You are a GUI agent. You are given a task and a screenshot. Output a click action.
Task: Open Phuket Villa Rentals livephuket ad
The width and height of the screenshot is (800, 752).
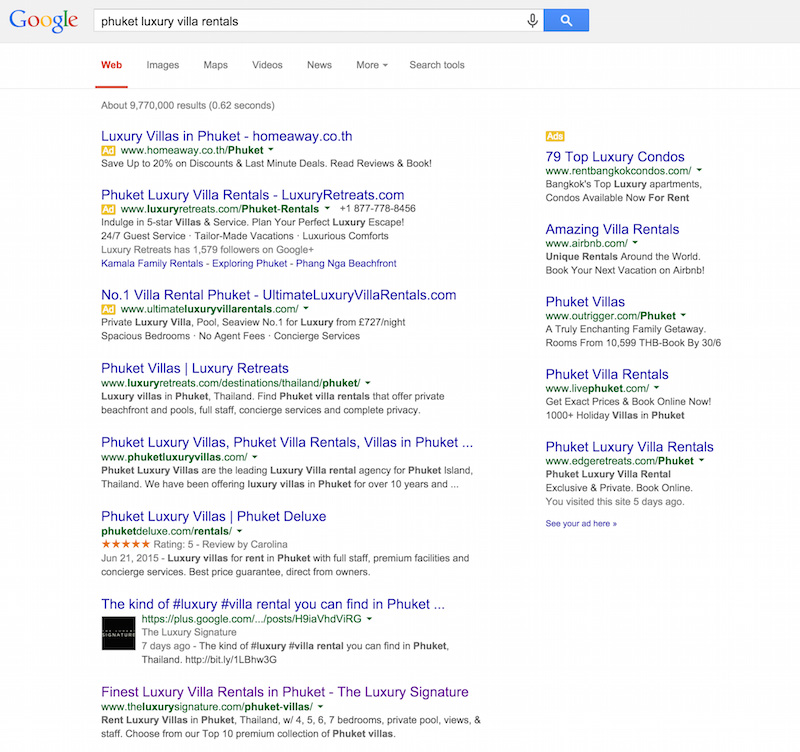click(x=607, y=374)
